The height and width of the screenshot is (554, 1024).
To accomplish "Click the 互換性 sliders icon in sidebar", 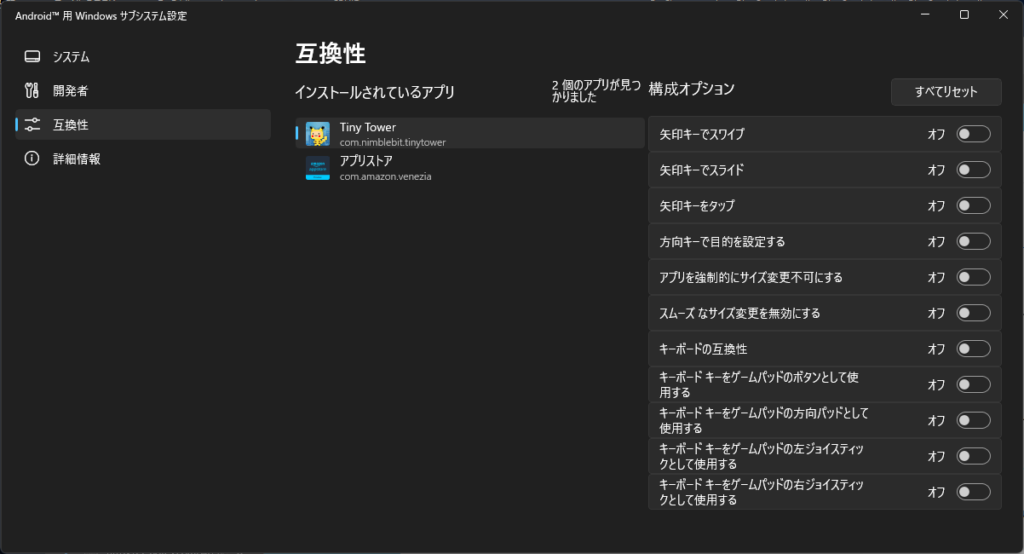I will [x=32, y=124].
